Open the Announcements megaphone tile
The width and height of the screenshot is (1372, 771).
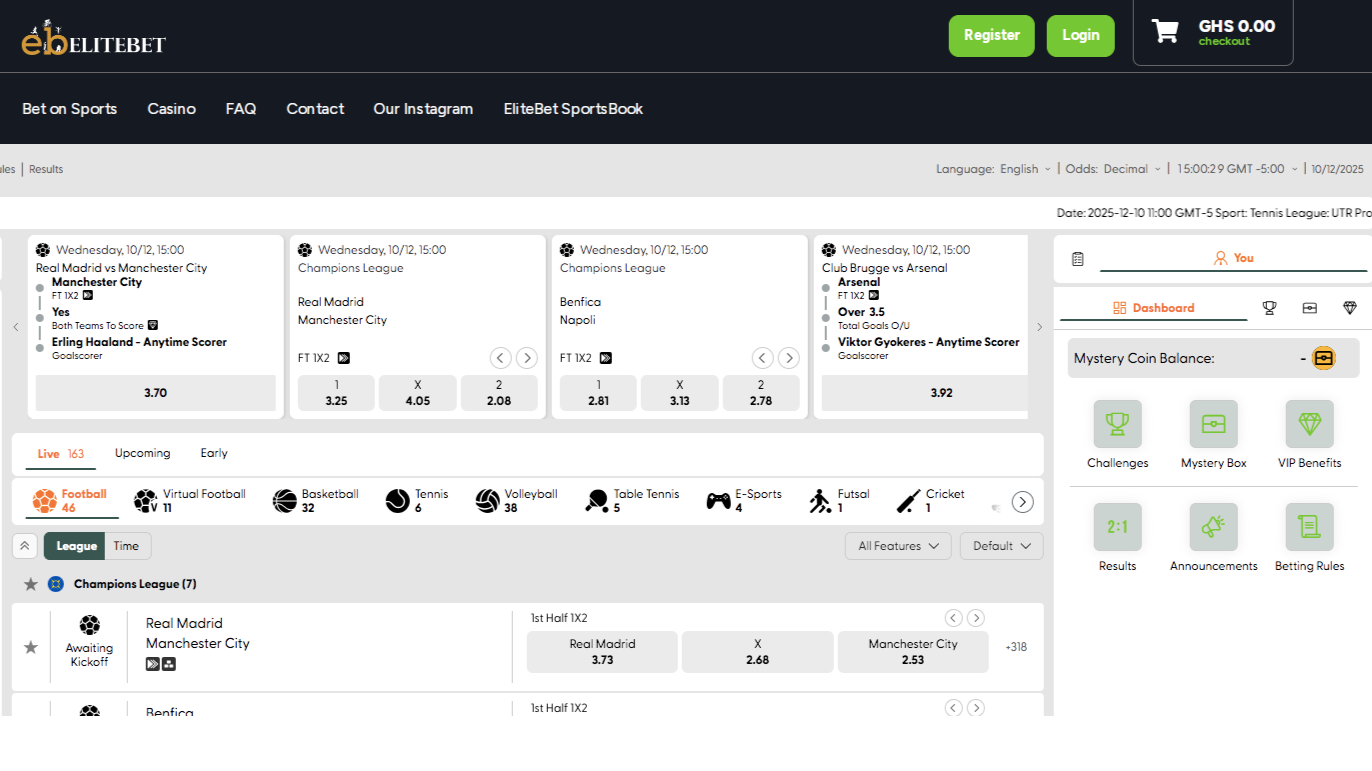pyautogui.click(x=1213, y=527)
